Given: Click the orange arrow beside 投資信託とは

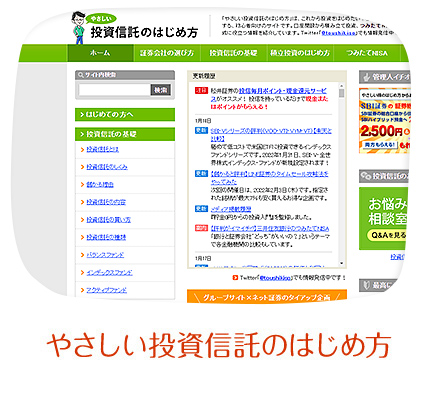Looking at the screenshot, I should [x=82, y=150].
